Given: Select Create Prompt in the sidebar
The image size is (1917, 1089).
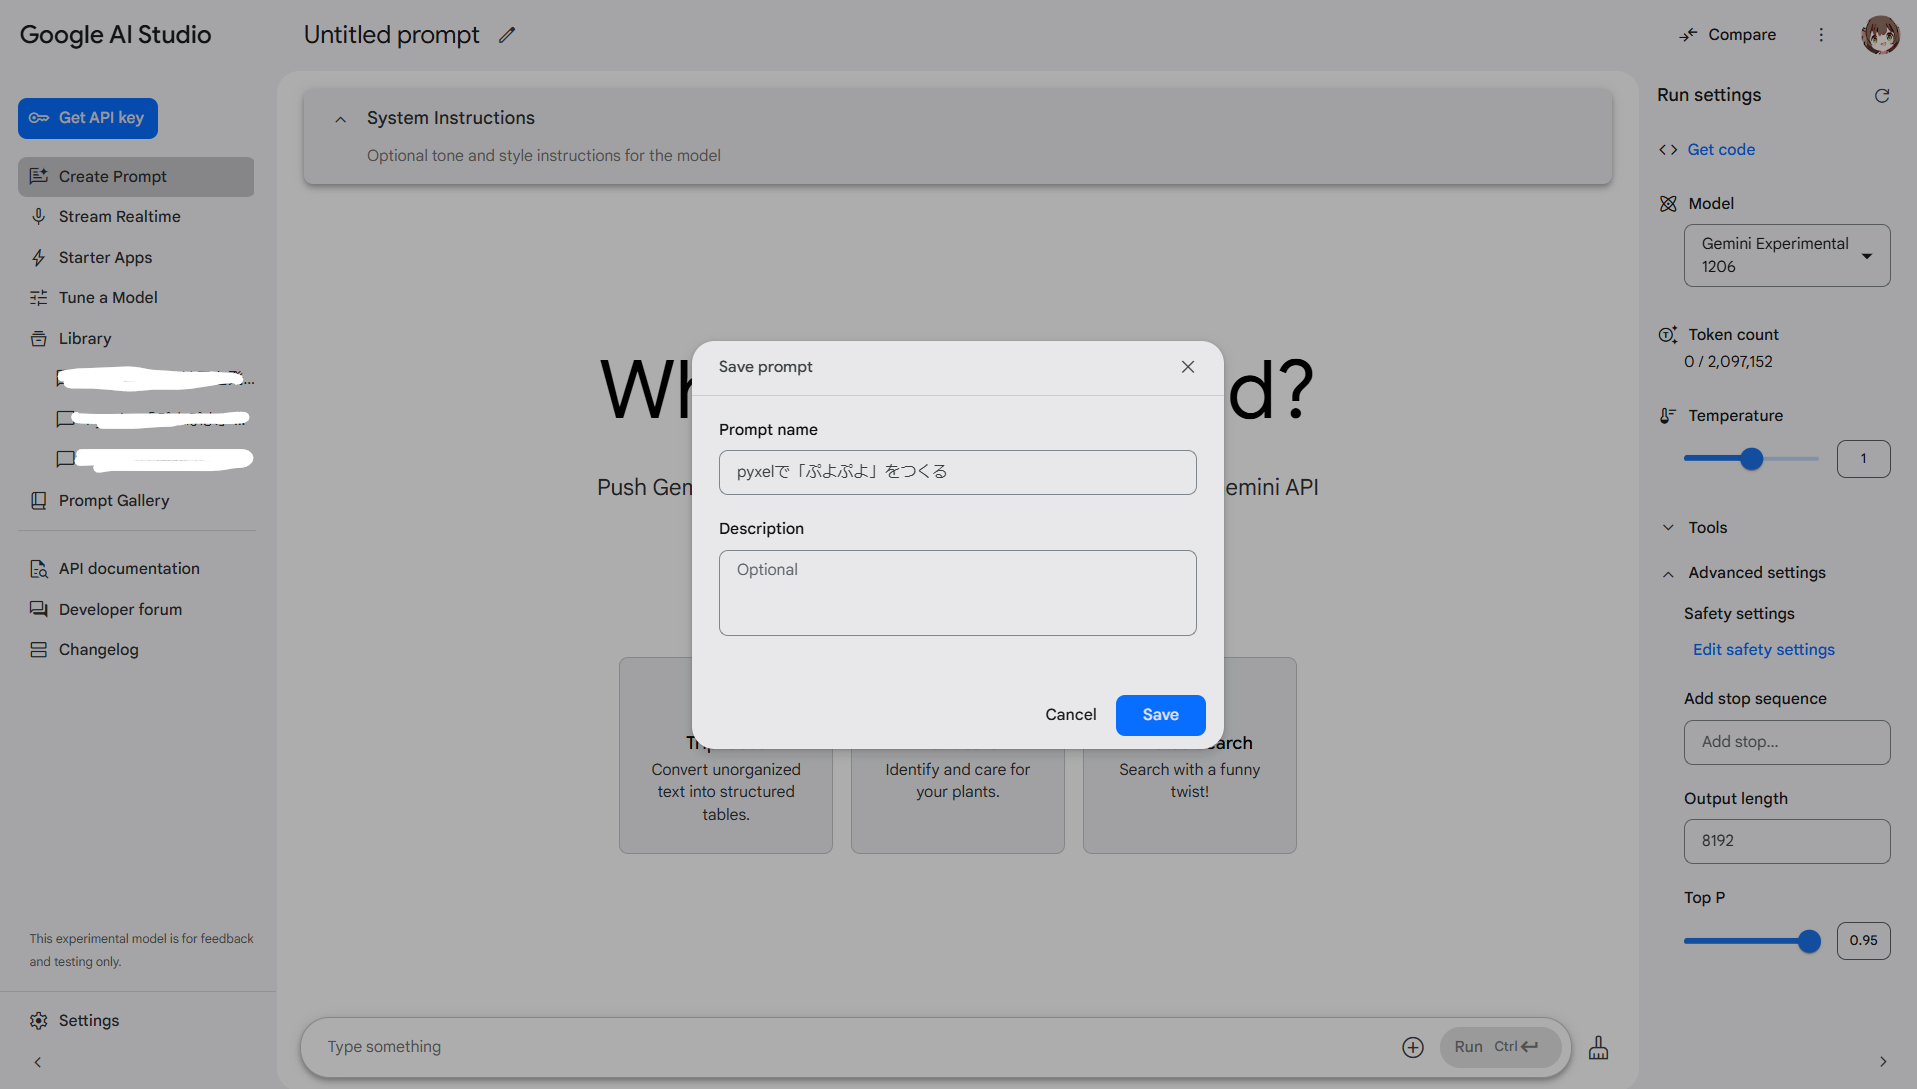Looking at the screenshot, I should [x=111, y=176].
